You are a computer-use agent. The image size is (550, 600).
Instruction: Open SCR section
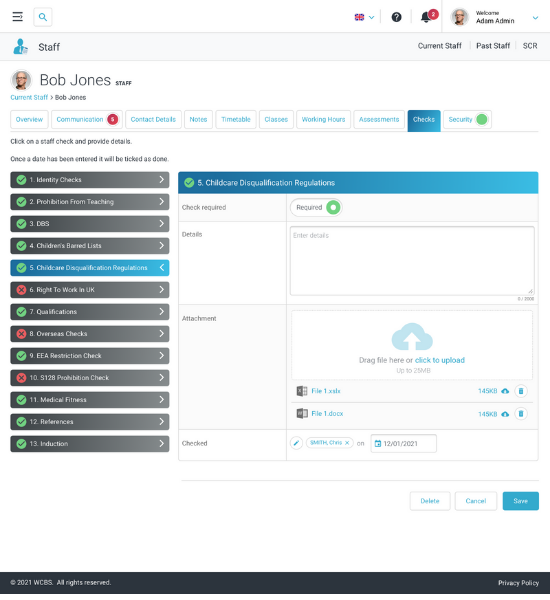pos(530,46)
